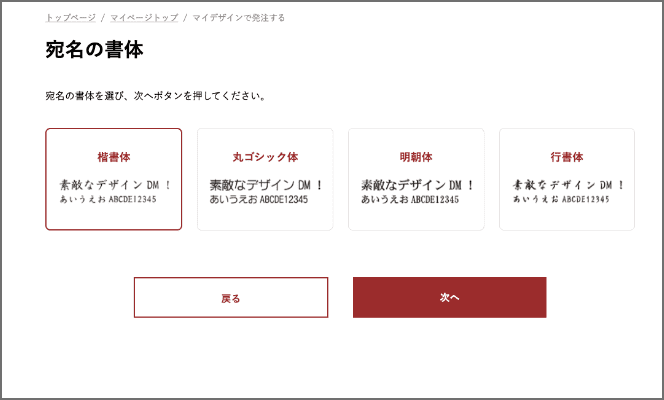Click the マイデザインで発注する breadcrumb text

pyautogui.click(x=238, y=18)
